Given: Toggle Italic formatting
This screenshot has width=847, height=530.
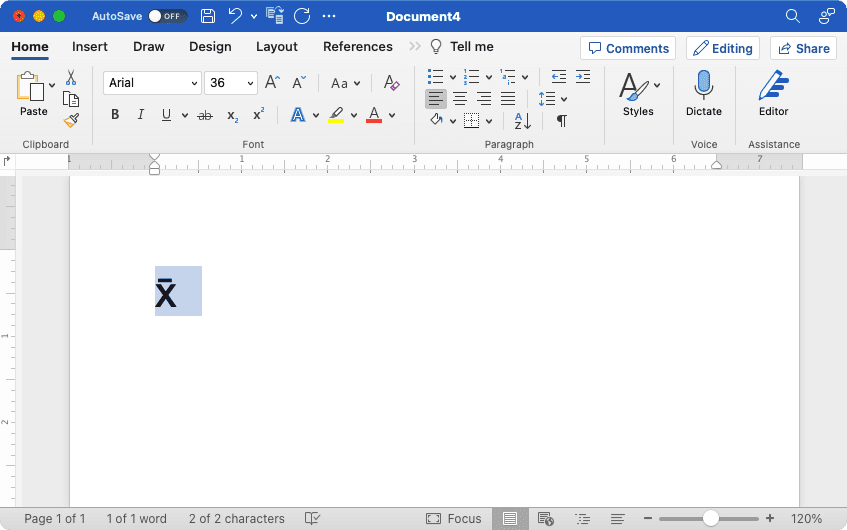Looking at the screenshot, I should [140, 115].
